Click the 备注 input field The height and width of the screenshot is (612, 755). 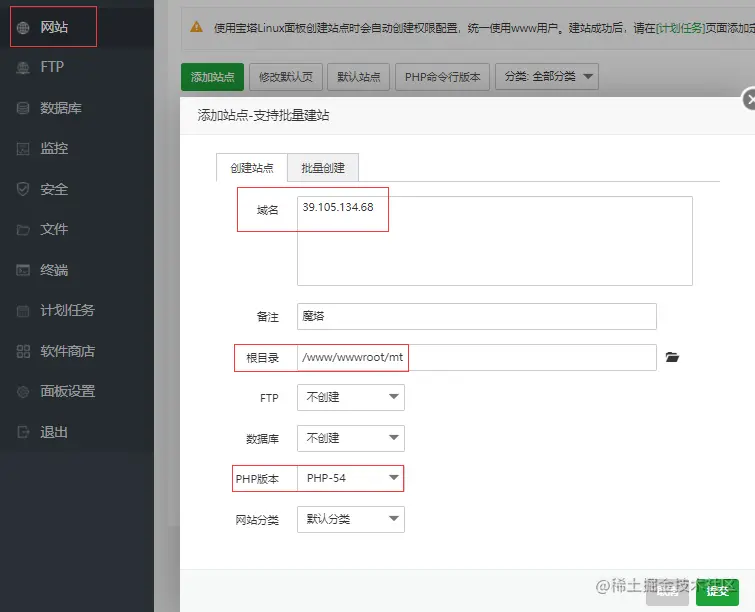point(477,316)
